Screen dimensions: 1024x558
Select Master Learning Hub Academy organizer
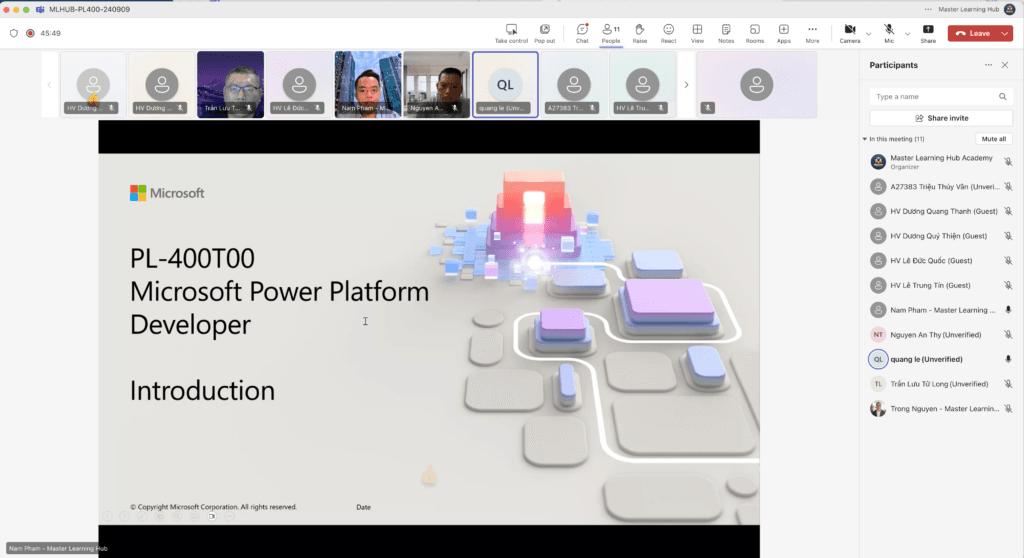pyautogui.click(x=941, y=161)
